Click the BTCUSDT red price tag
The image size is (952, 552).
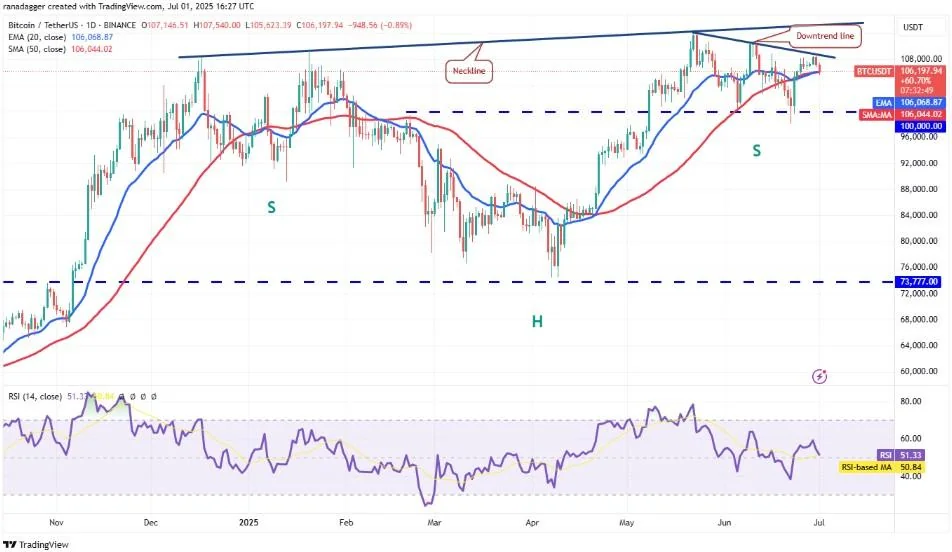(874, 71)
